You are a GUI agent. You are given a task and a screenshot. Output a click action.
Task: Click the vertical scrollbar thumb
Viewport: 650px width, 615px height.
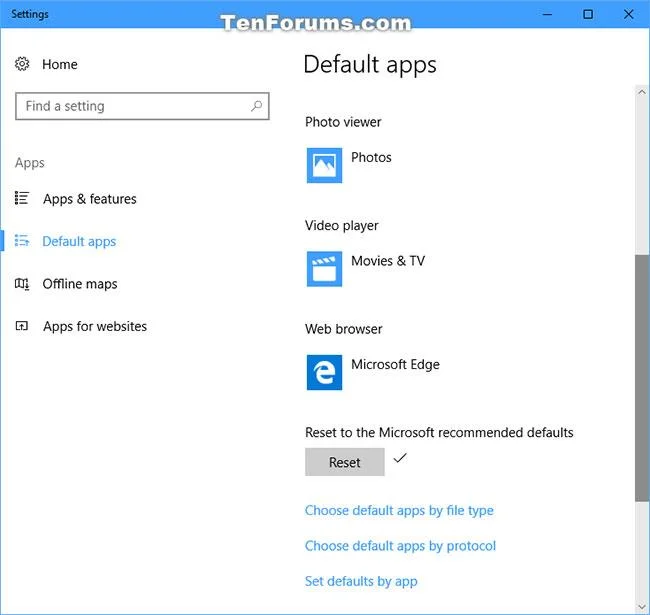tap(642, 378)
